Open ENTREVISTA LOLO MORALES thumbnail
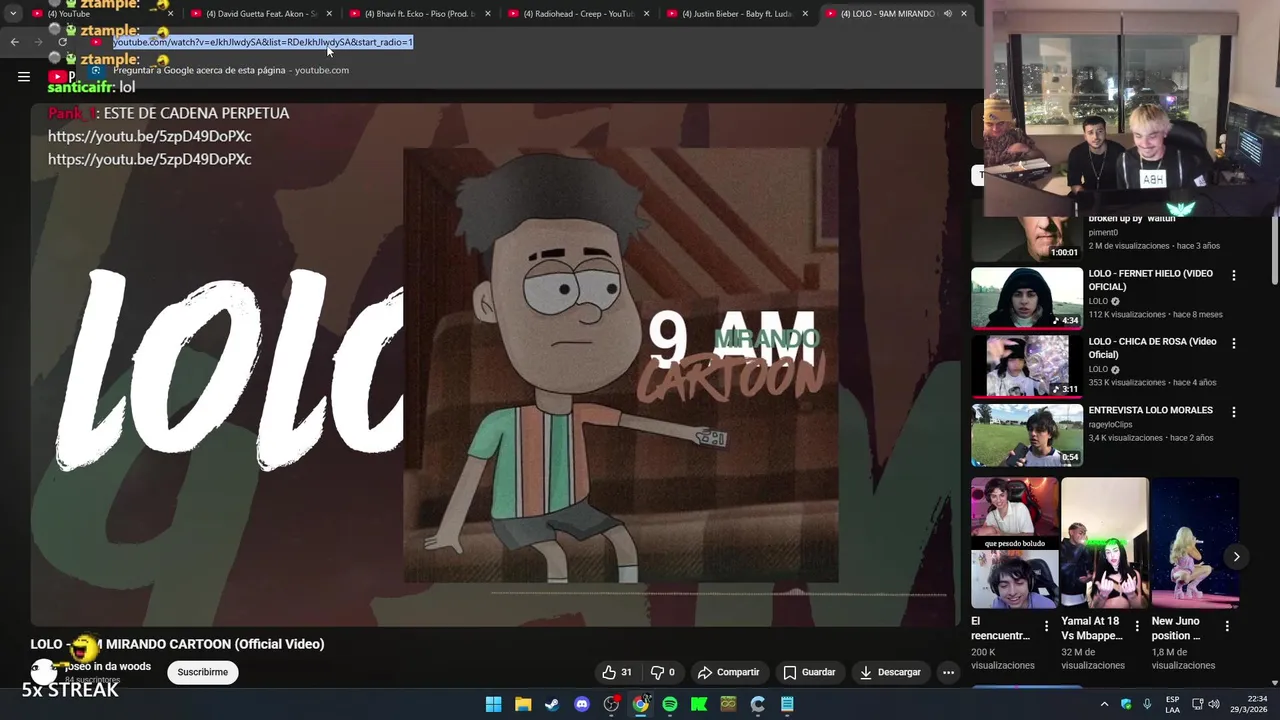1280x720 pixels. click(1027, 434)
